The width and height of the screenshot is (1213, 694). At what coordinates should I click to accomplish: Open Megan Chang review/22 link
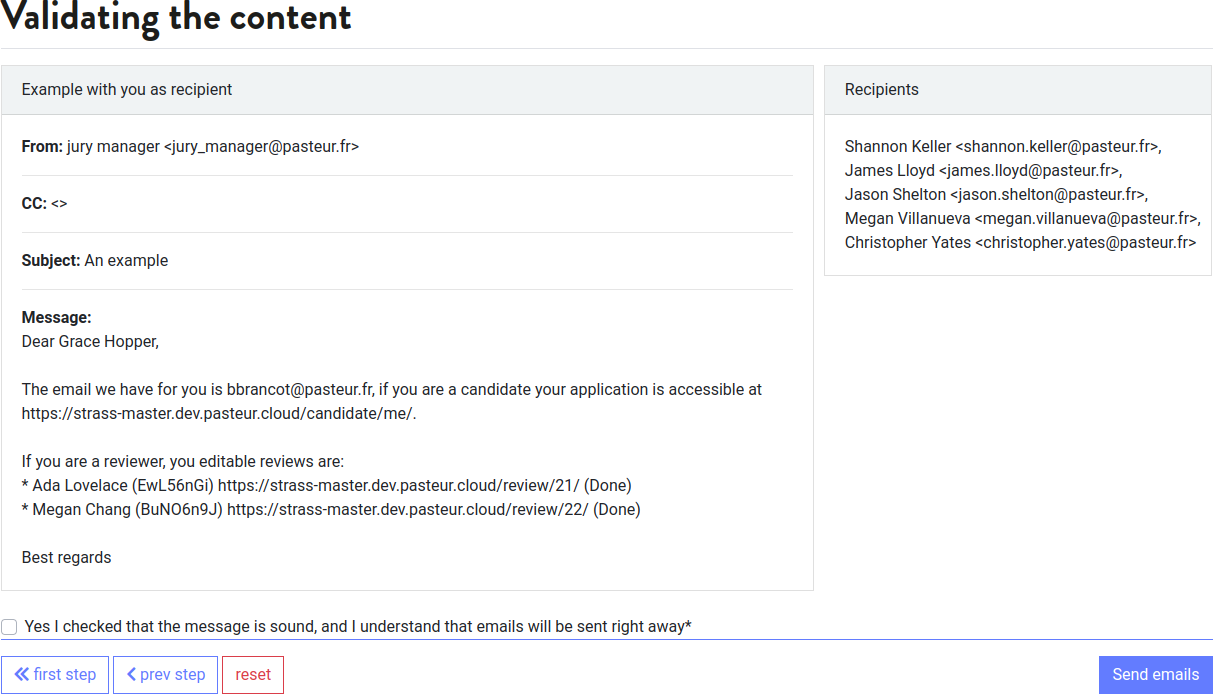pos(407,510)
